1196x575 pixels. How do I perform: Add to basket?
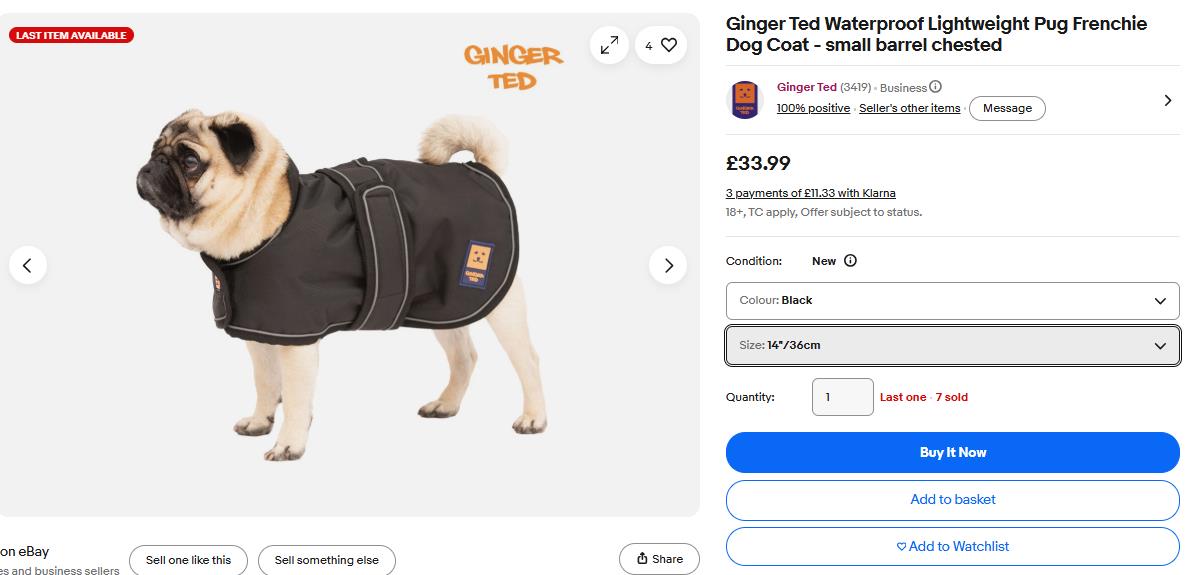pyautogui.click(x=953, y=500)
